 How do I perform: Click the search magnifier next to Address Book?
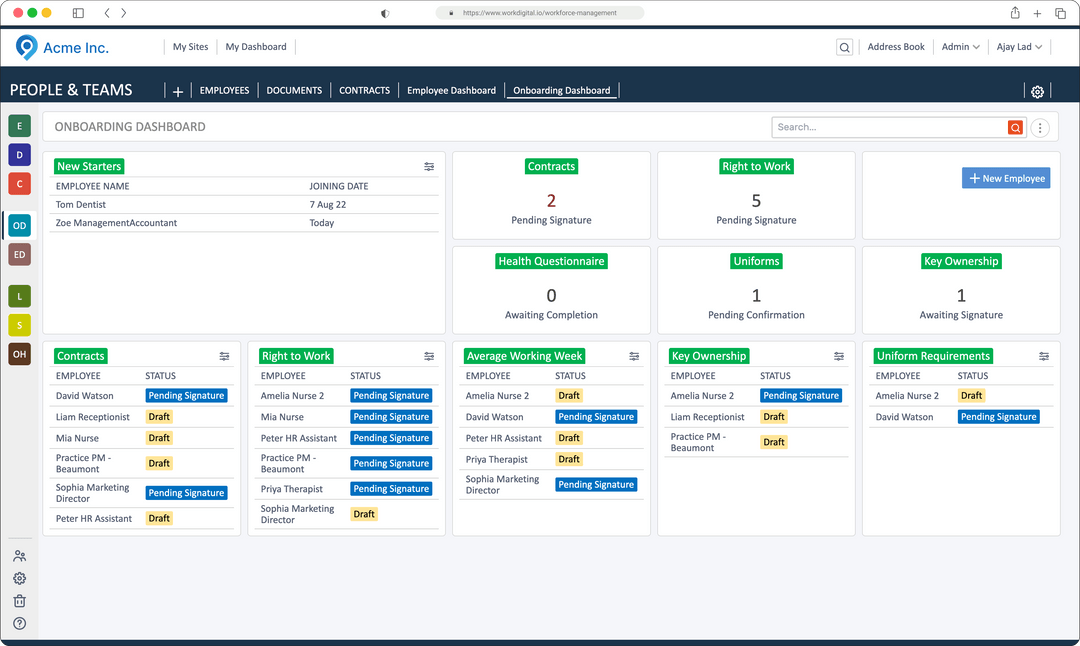[x=844, y=47]
